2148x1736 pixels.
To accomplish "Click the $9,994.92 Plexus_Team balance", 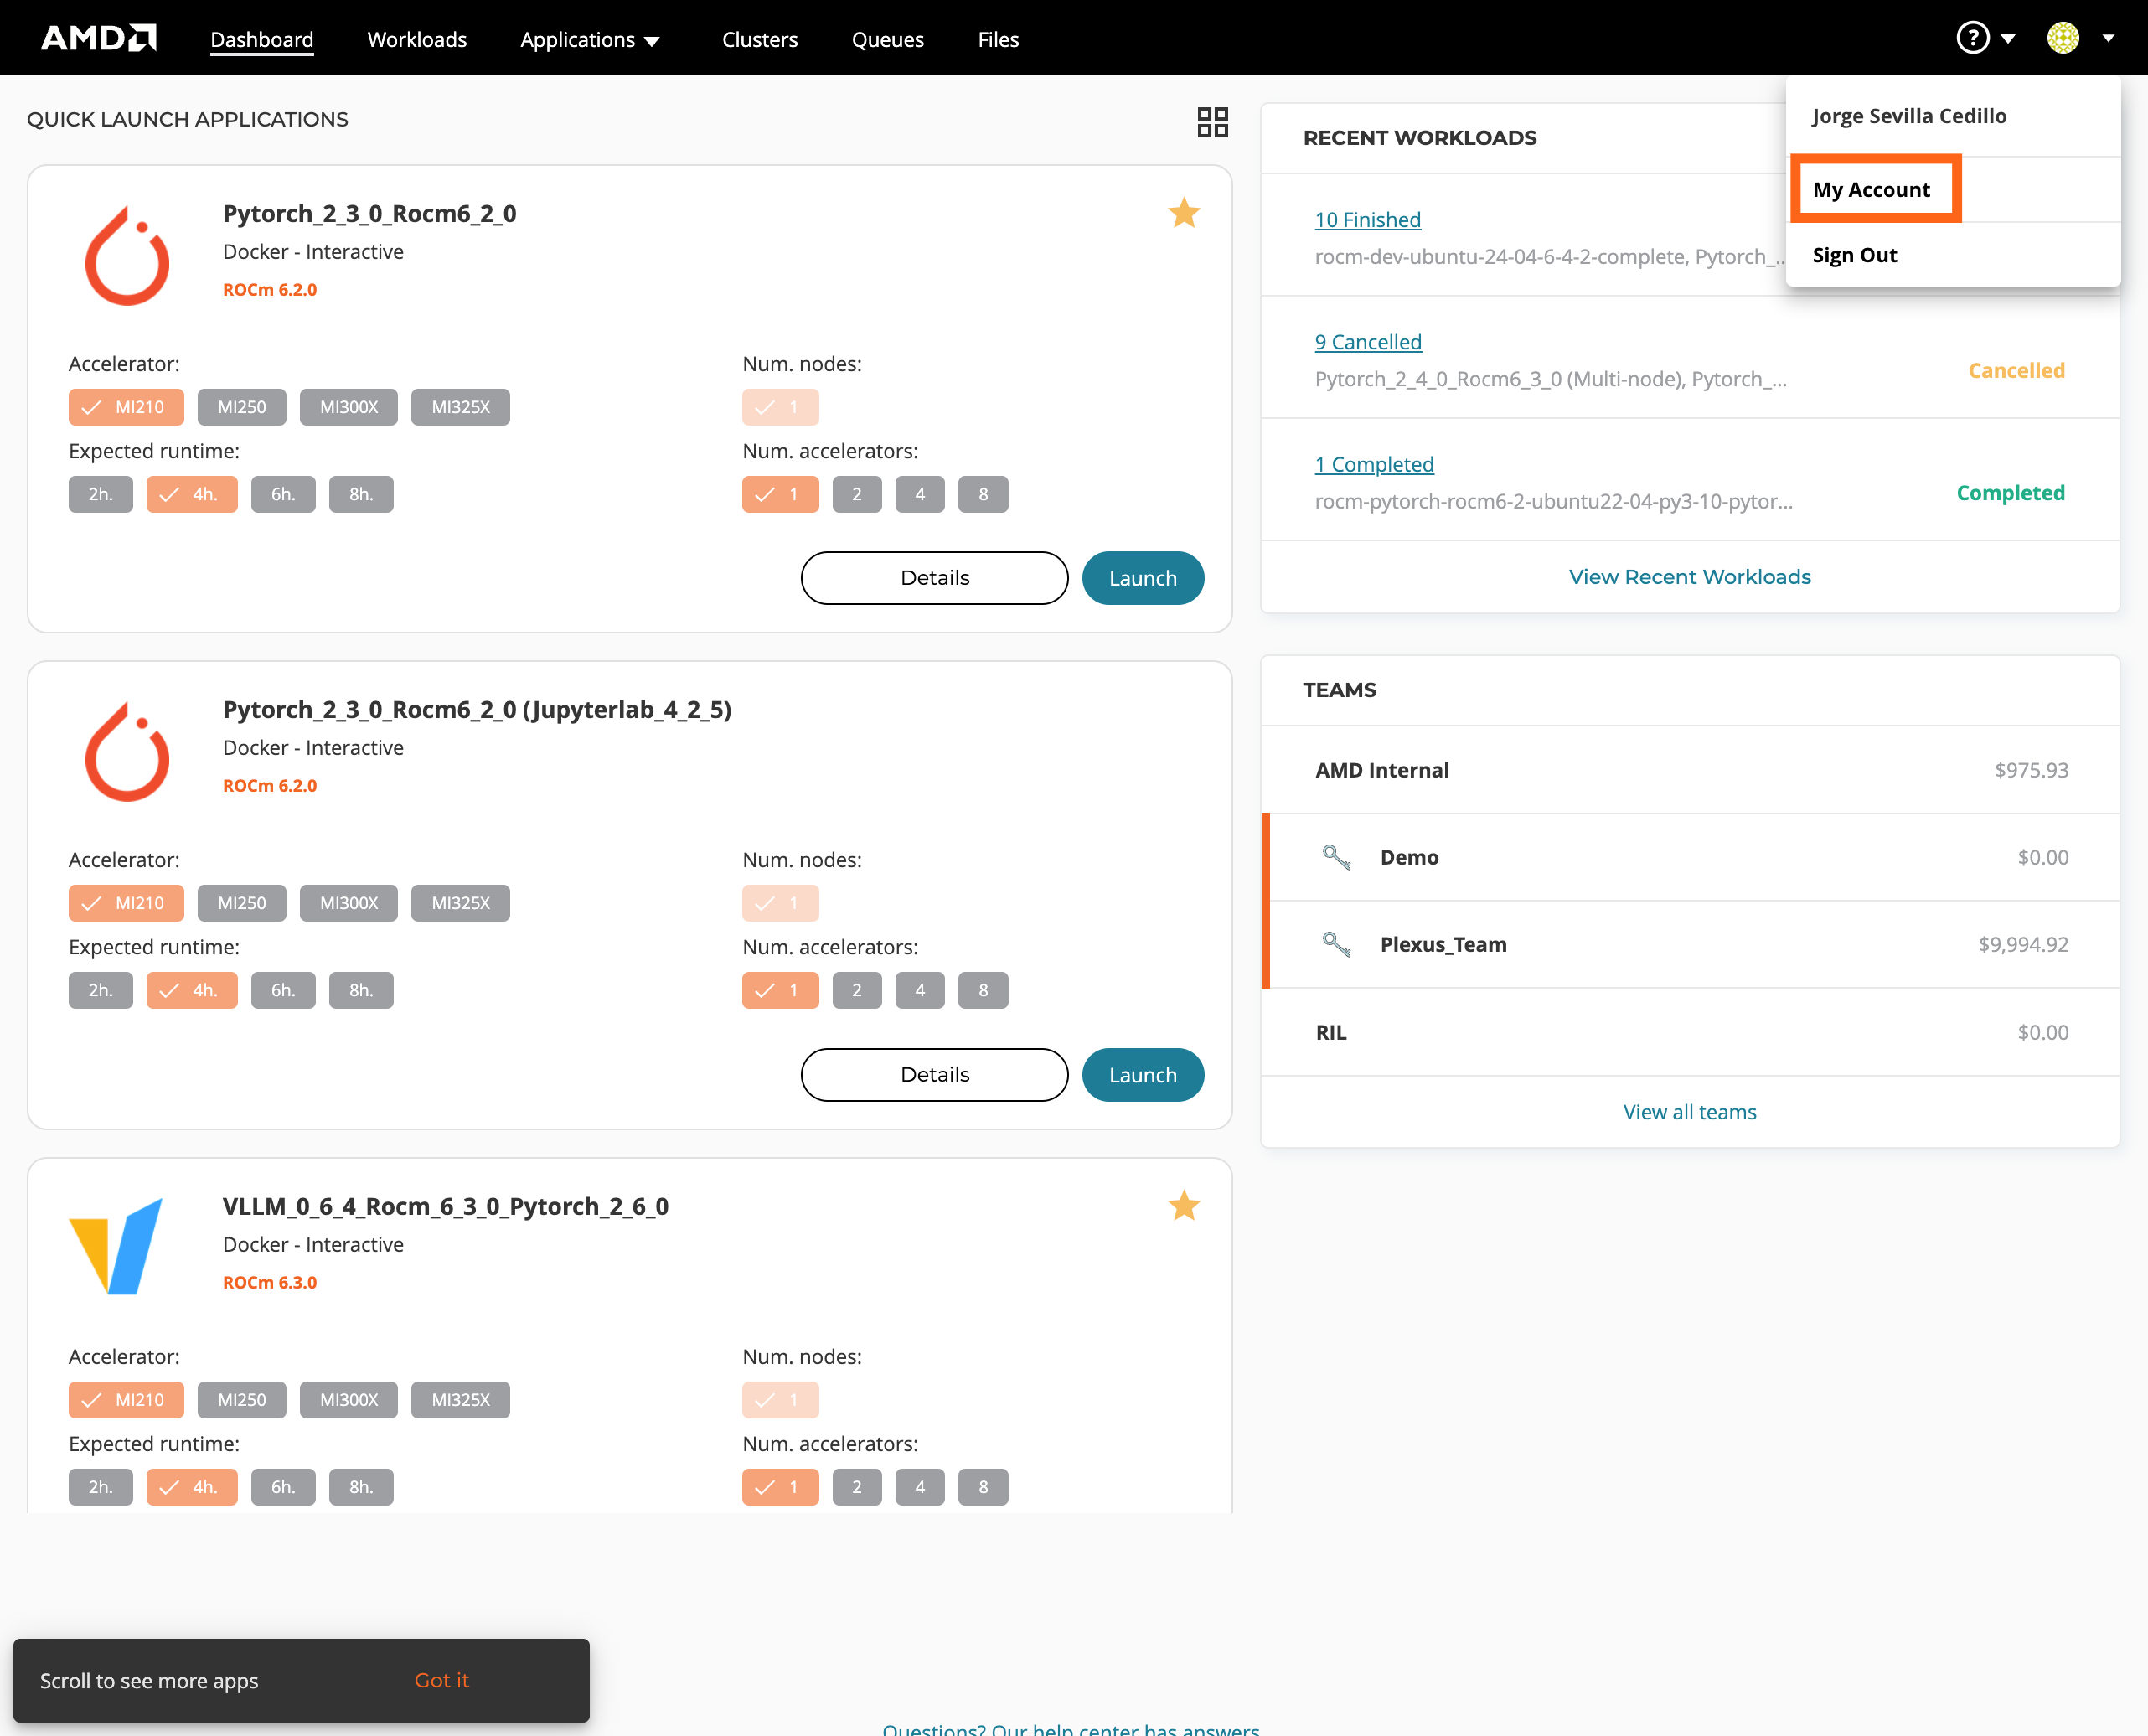I will (2023, 944).
